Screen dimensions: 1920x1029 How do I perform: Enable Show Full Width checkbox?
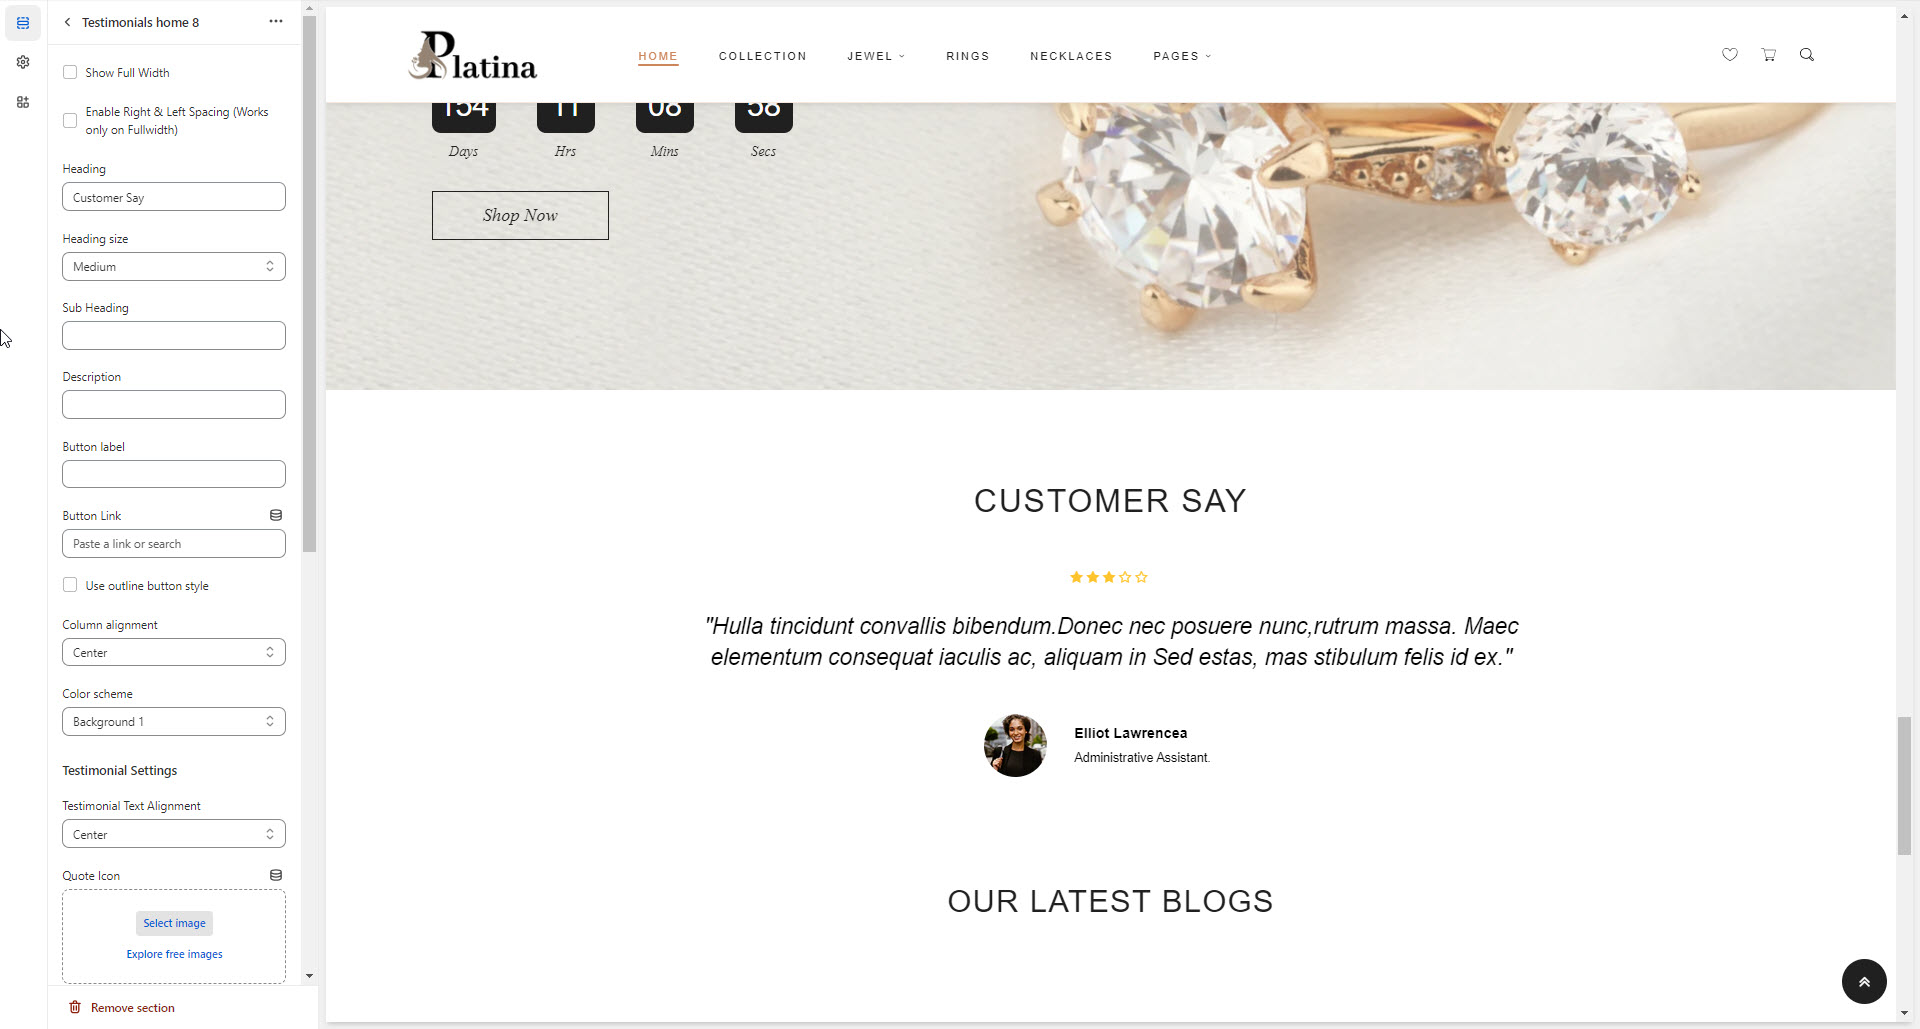click(x=70, y=72)
